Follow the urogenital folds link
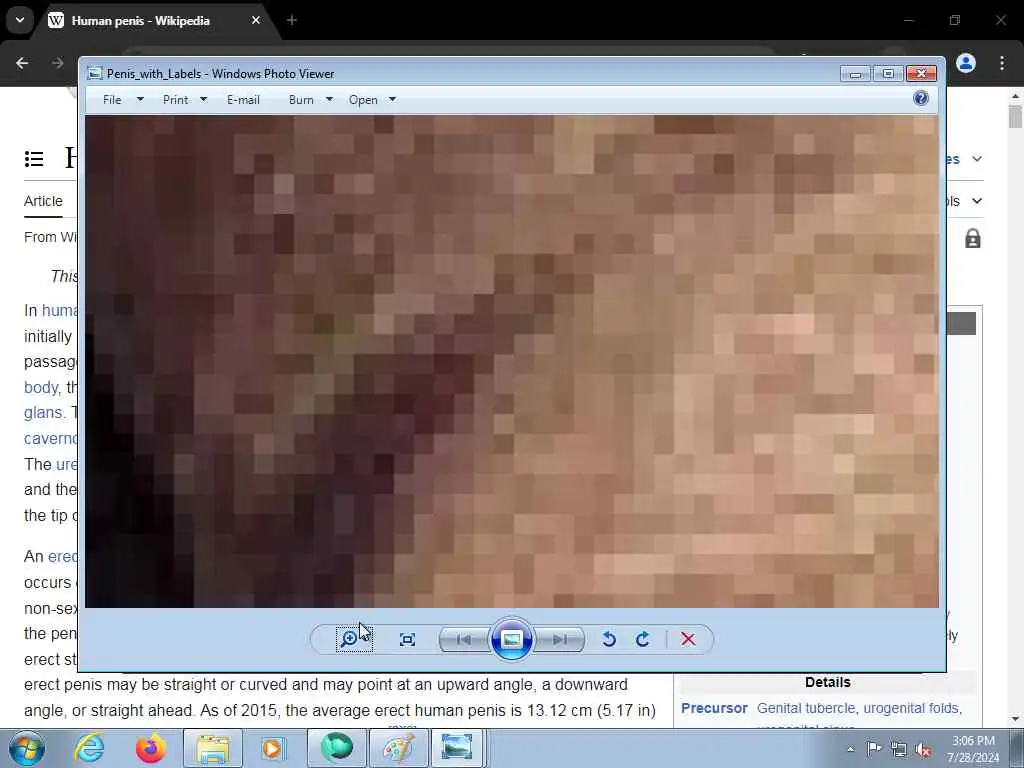This screenshot has width=1024, height=768. tap(911, 708)
